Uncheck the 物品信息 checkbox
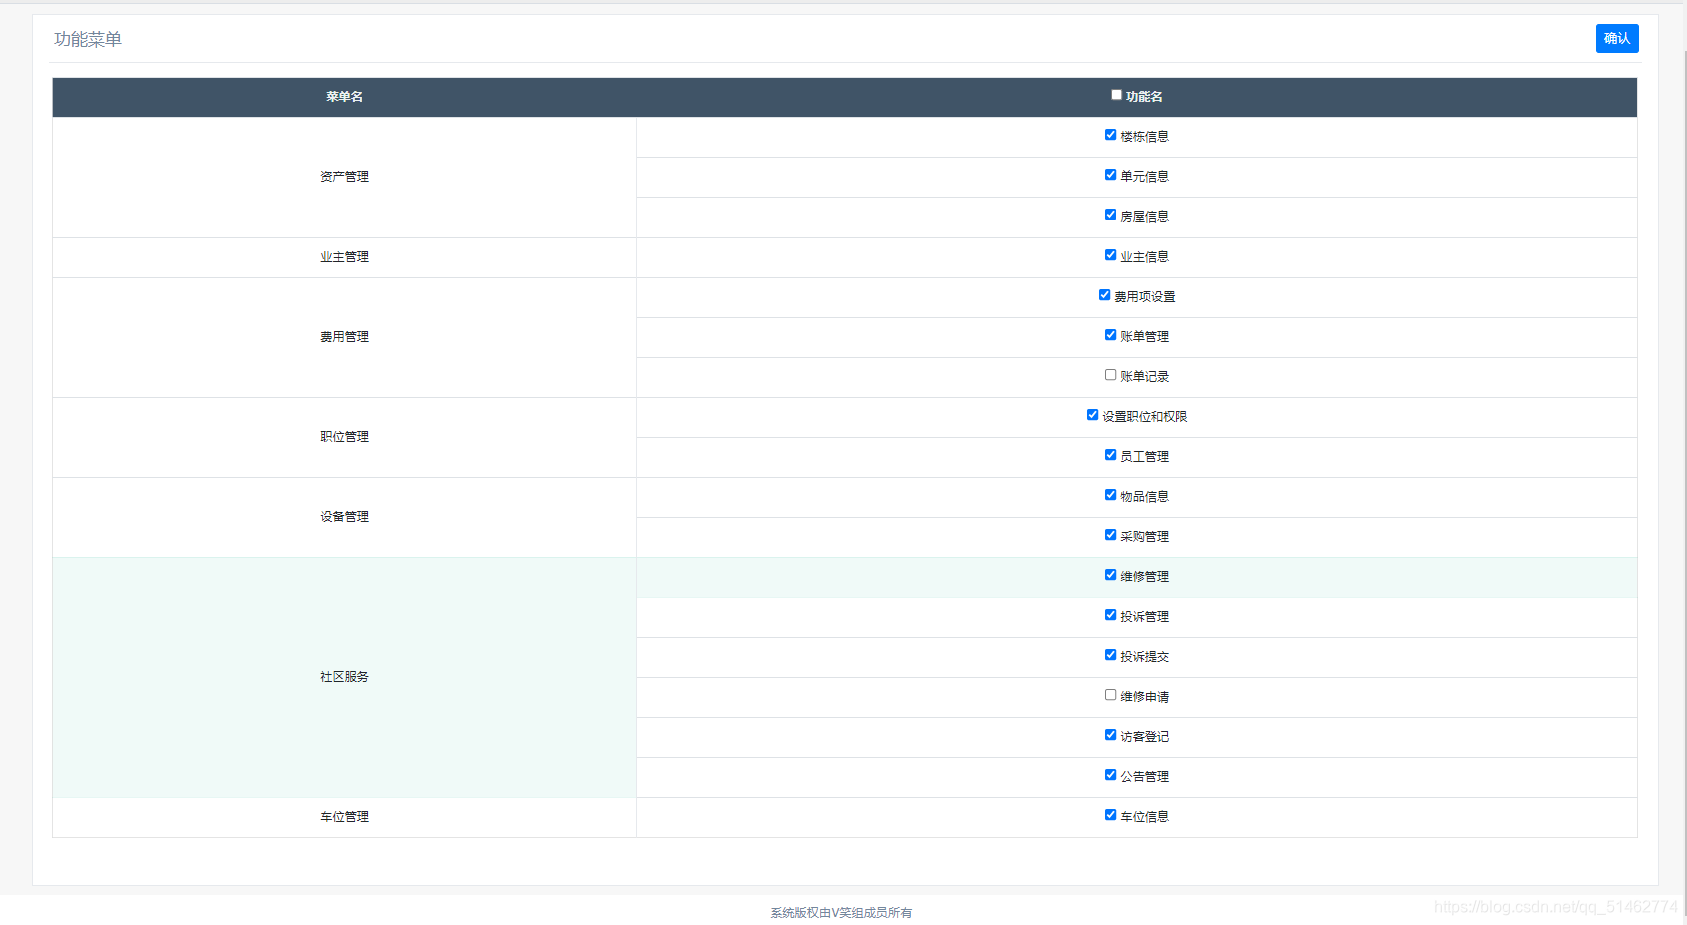The height and width of the screenshot is (925, 1687). click(x=1110, y=495)
